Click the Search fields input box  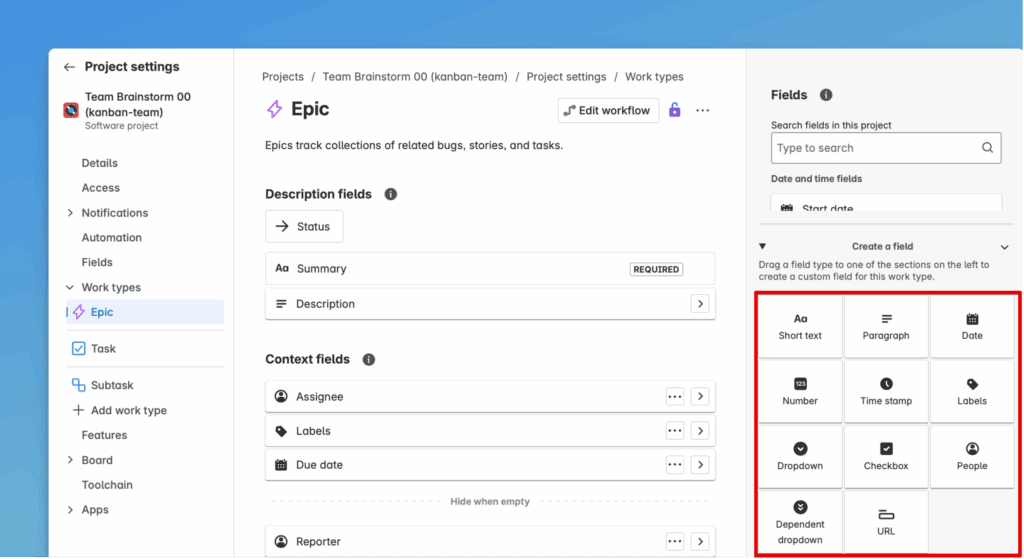click(875, 148)
